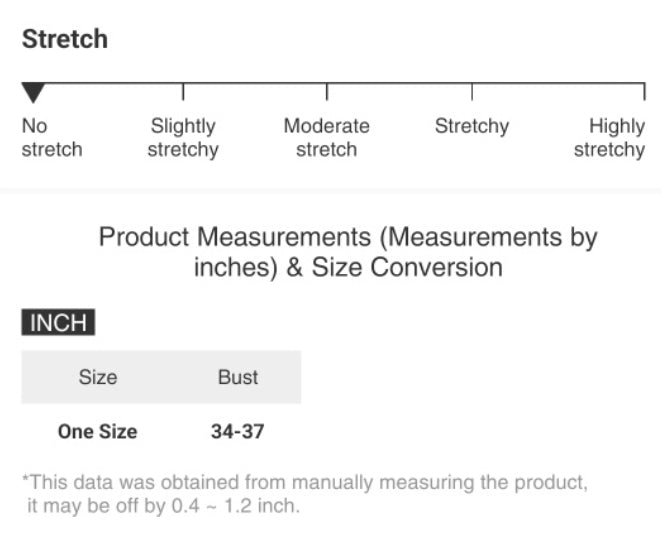Click the black triangle stretch level marker
This screenshot has width=661, height=538.
34,93
